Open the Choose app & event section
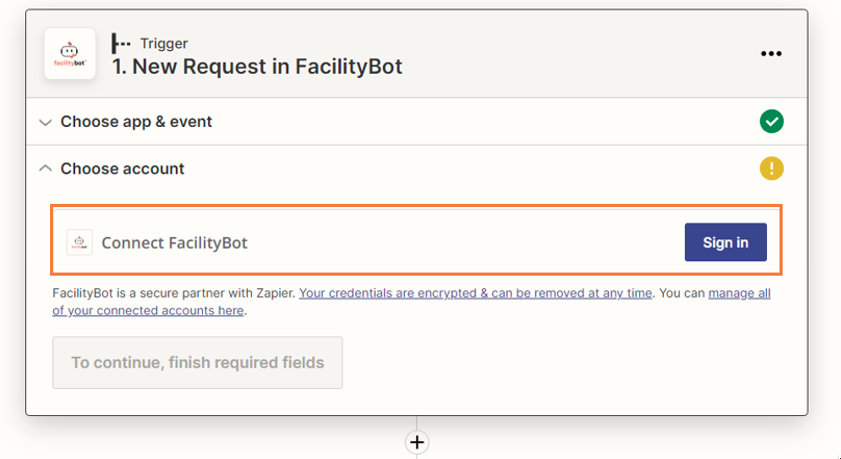841x459 pixels. click(x=136, y=122)
